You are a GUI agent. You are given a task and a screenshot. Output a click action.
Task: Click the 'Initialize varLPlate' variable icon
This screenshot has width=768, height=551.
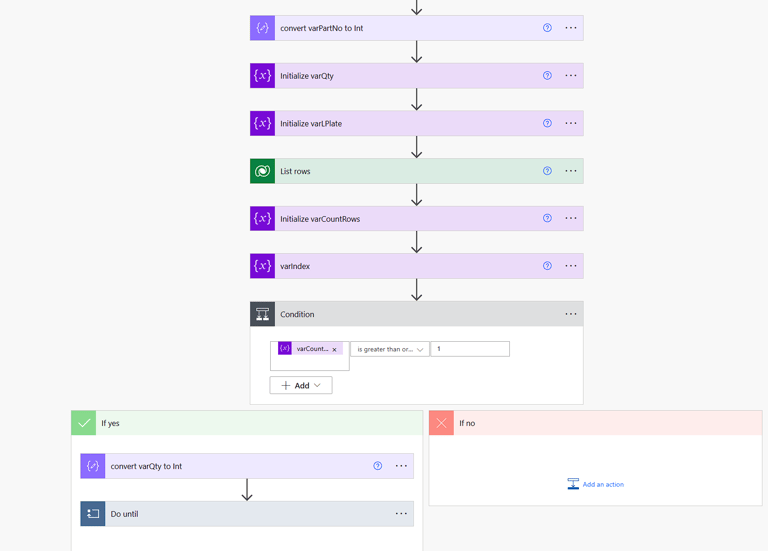coord(263,123)
